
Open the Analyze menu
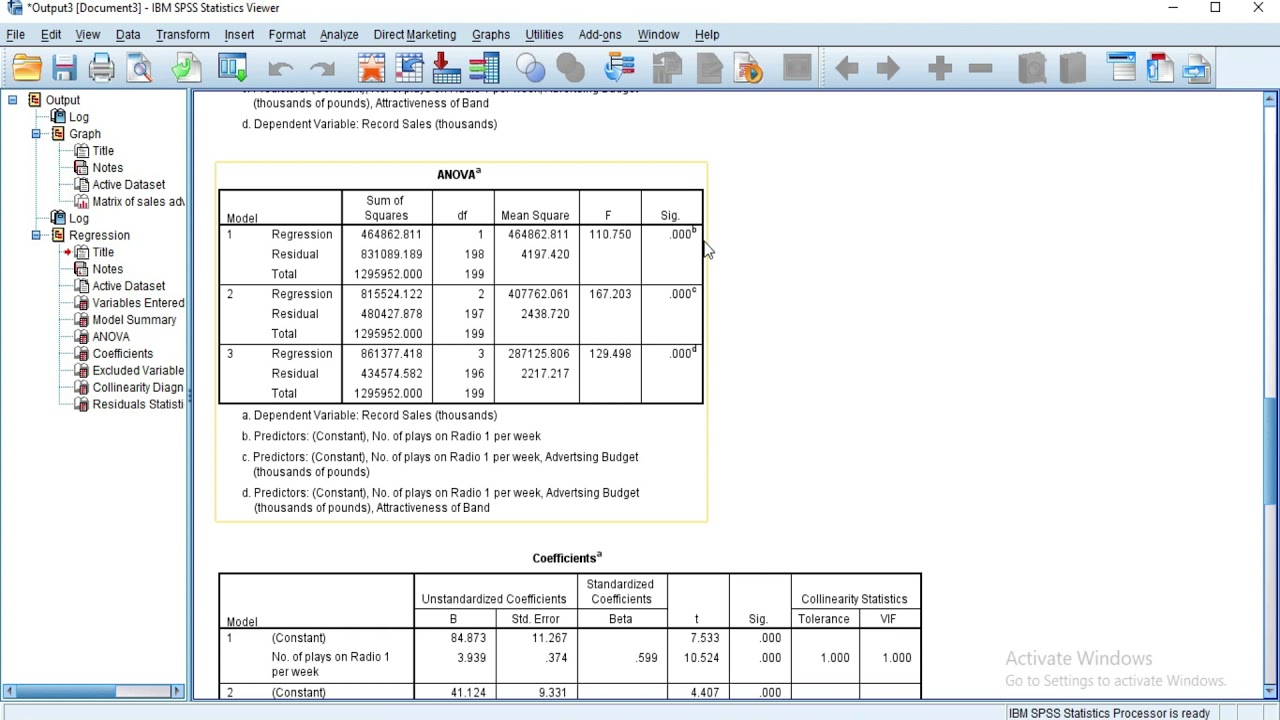(x=339, y=34)
